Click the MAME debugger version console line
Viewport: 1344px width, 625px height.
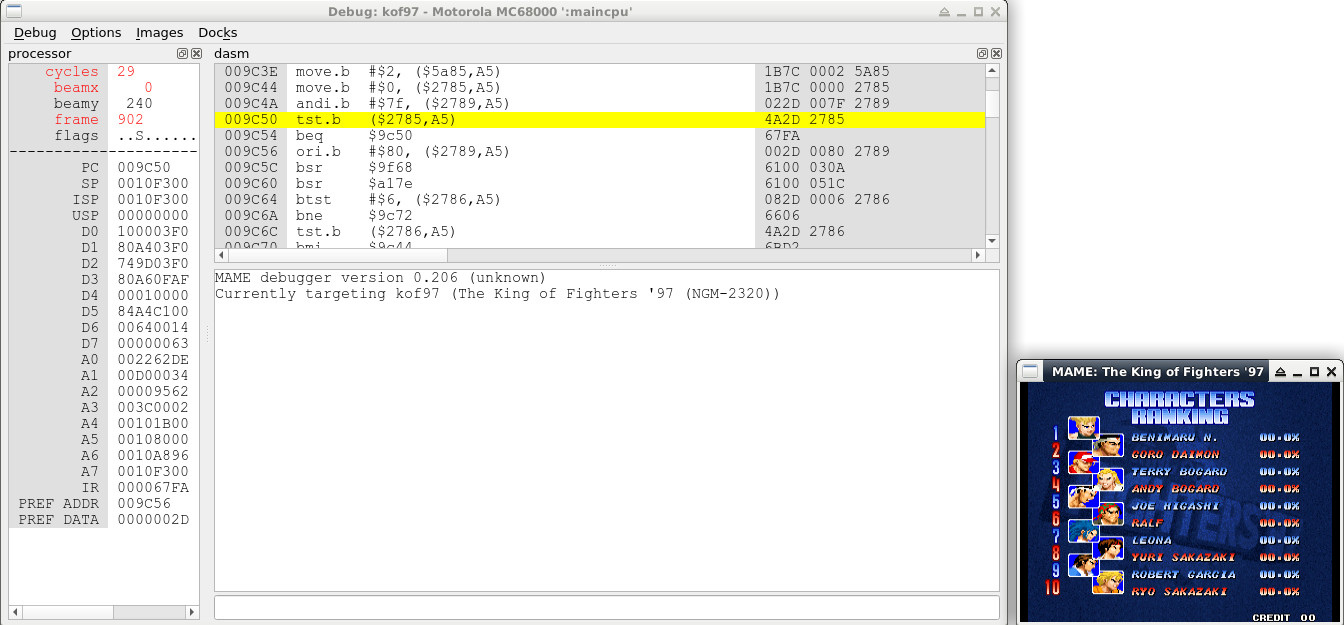click(x=381, y=277)
